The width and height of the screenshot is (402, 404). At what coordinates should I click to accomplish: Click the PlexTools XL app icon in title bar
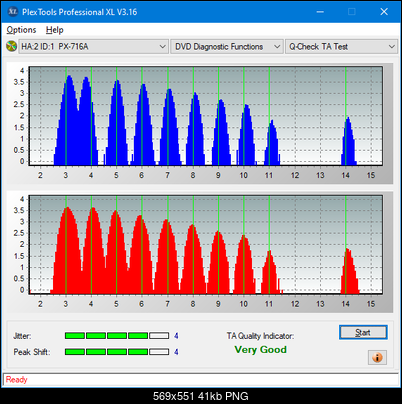click(12, 12)
